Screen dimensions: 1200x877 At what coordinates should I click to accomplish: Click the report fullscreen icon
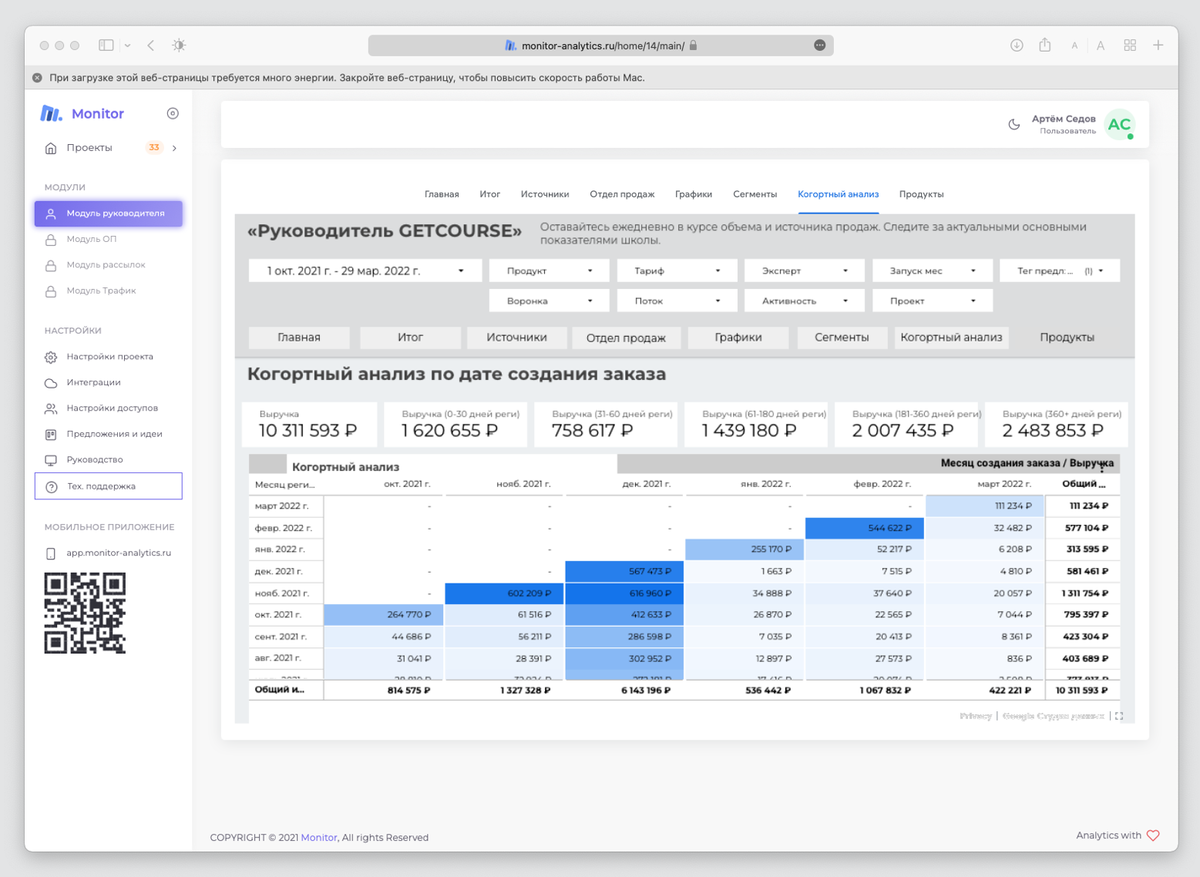1118,716
